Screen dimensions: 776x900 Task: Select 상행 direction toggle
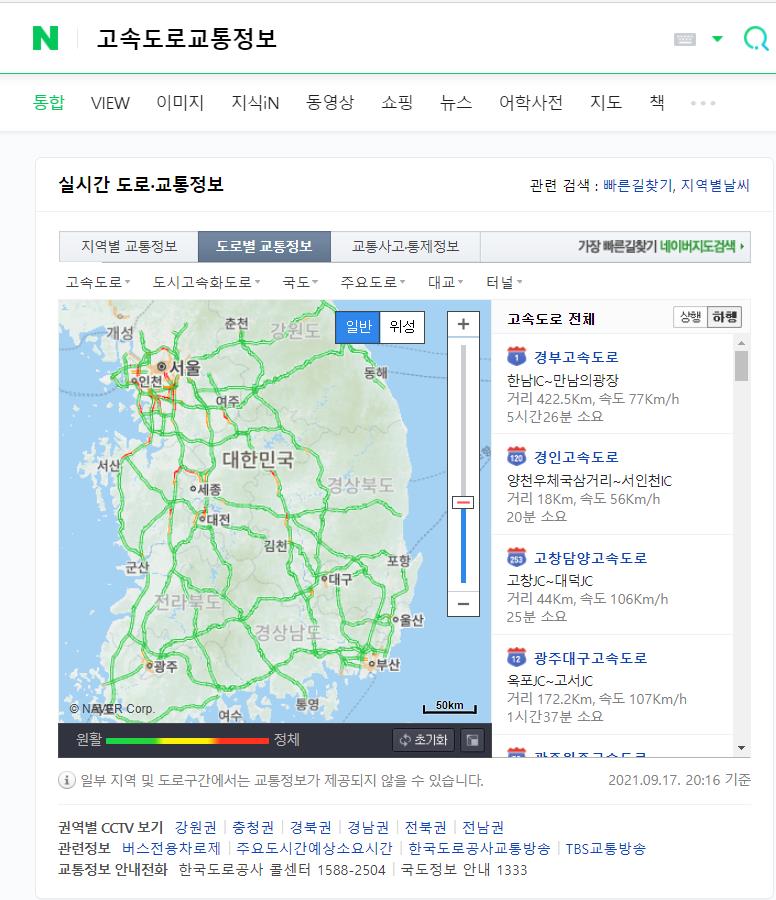pos(690,317)
